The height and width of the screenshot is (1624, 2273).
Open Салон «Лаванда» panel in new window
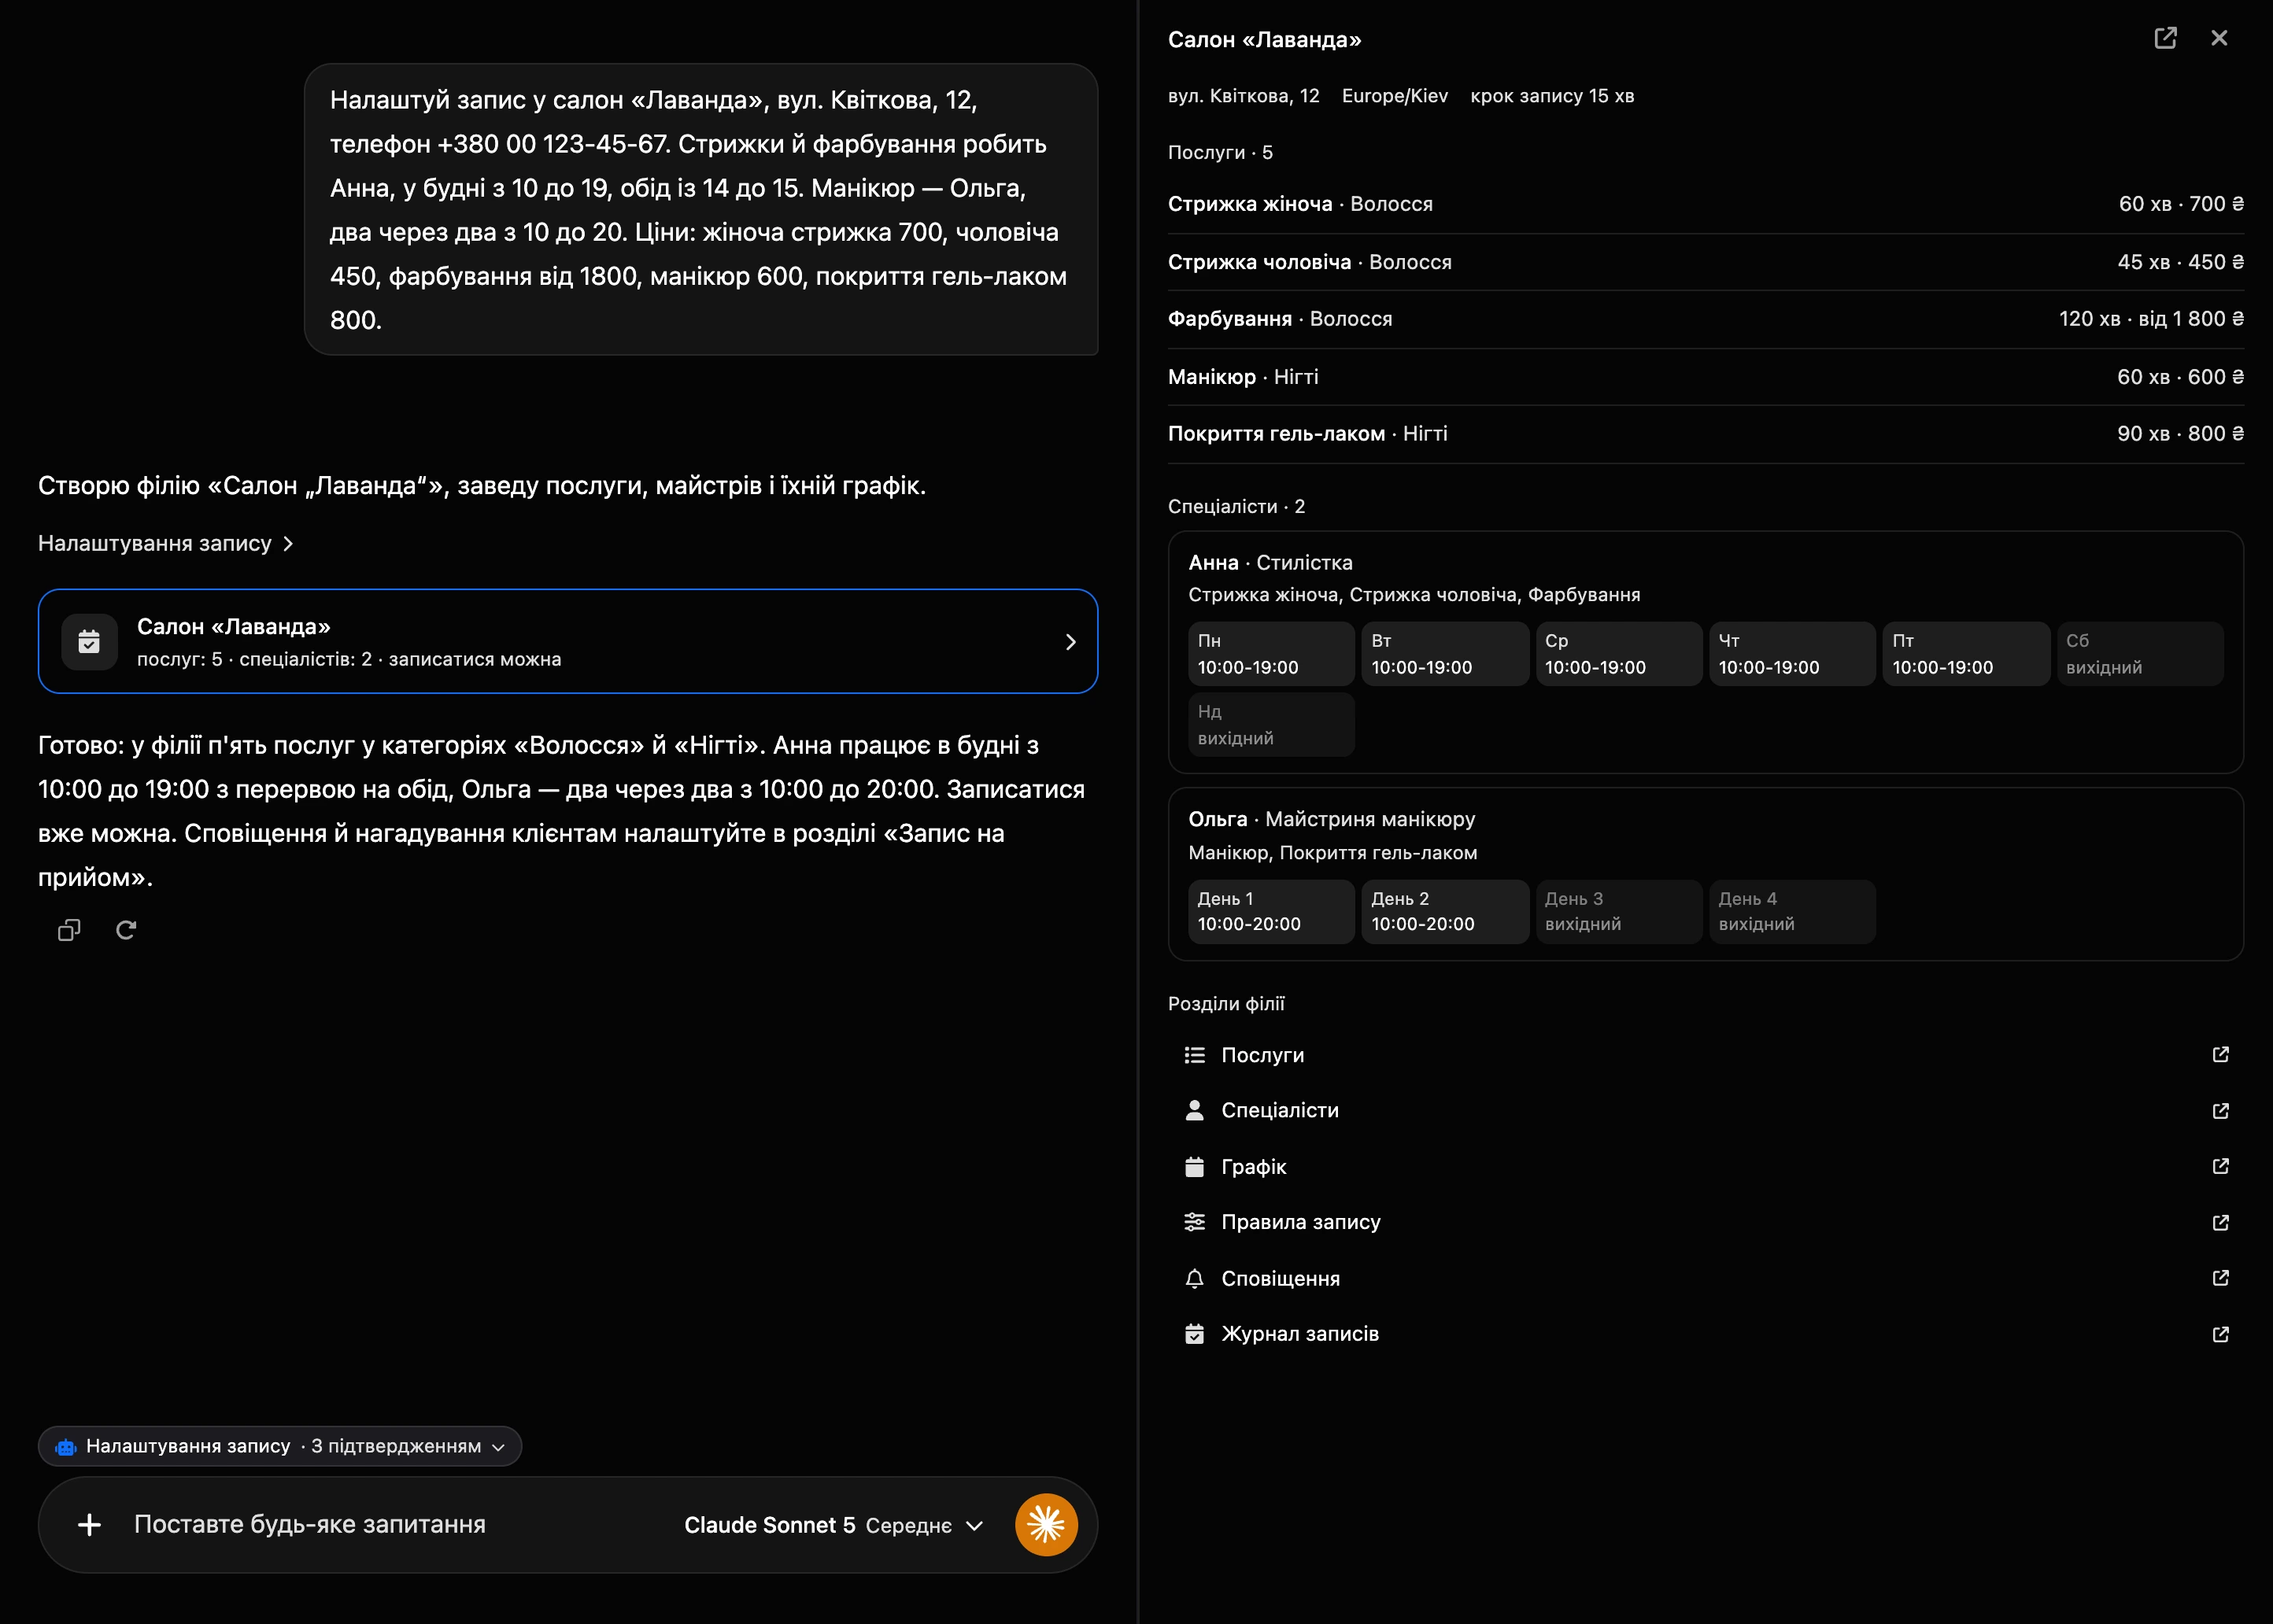pos(2165,38)
